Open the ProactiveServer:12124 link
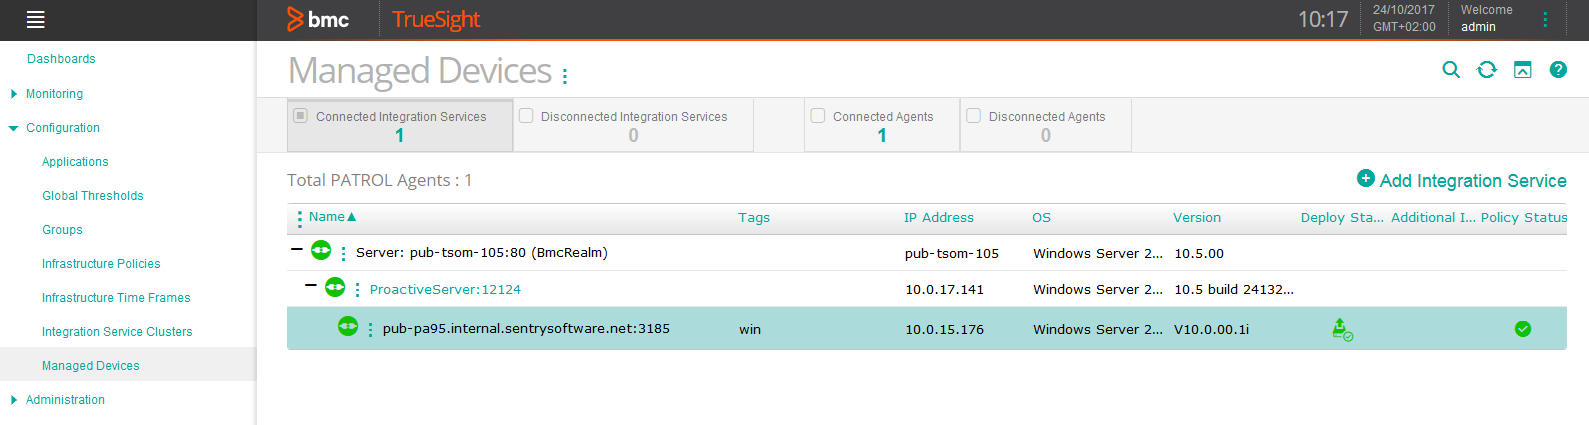This screenshot has height=425, width=1589. tap(445, 290)
